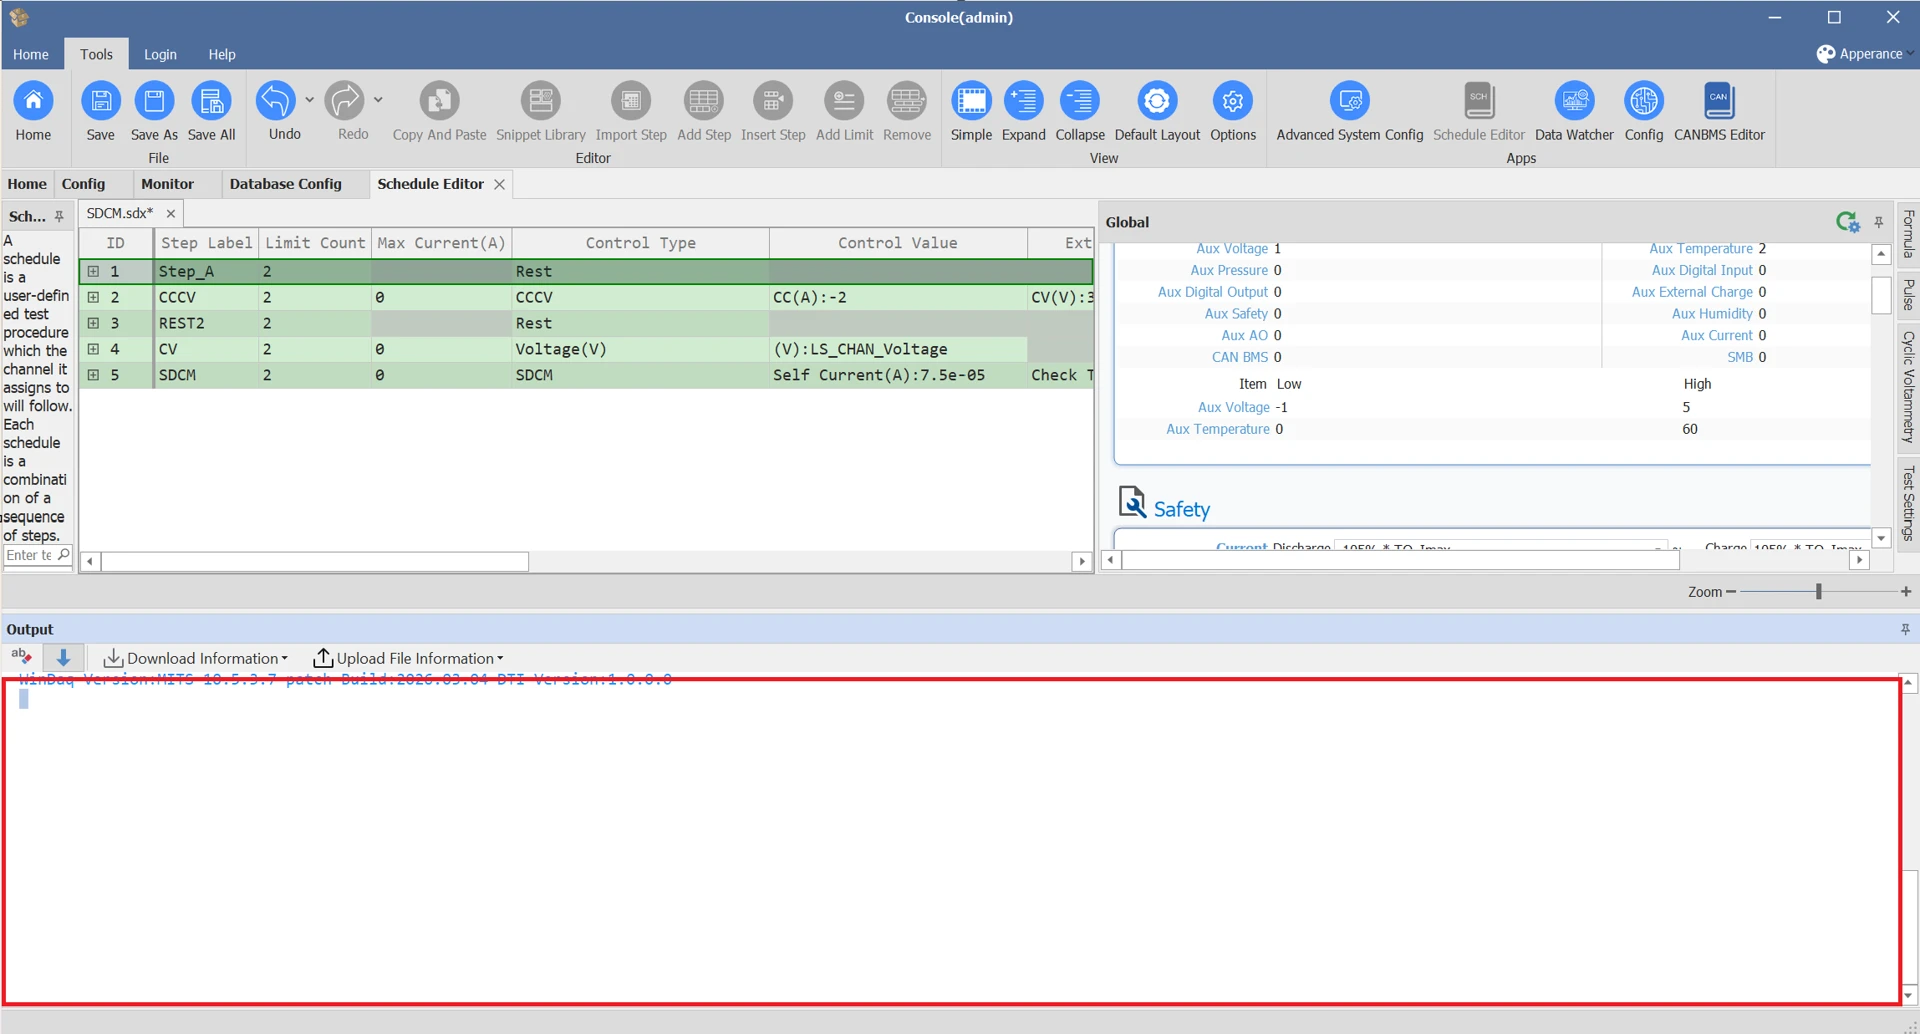This screenshot has width=1920, height=1034.
Task: Undo the last edit
Action: point(276,101)
